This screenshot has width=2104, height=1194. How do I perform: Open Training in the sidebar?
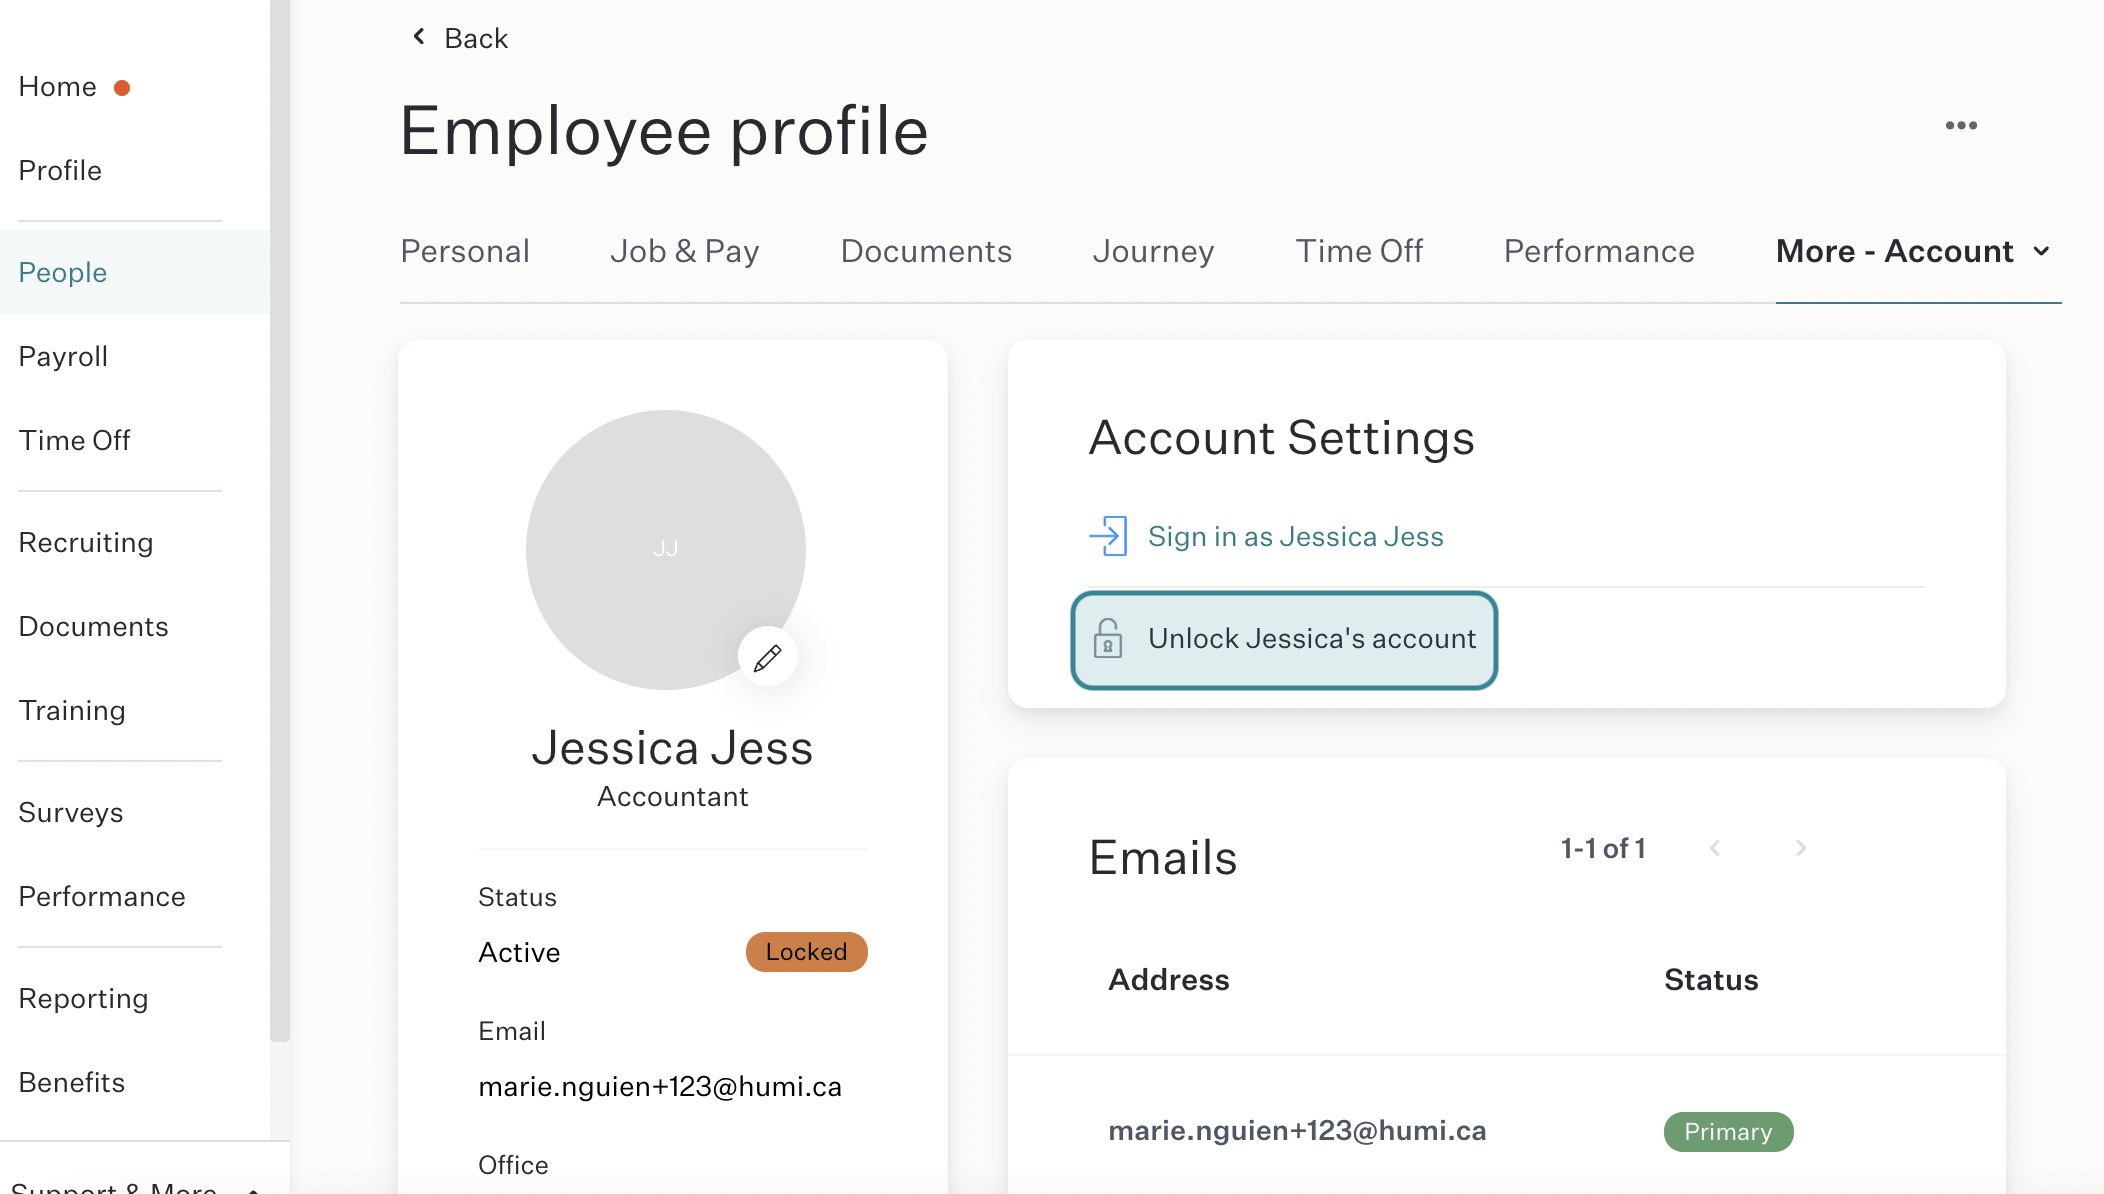click(x=72, y=711)
